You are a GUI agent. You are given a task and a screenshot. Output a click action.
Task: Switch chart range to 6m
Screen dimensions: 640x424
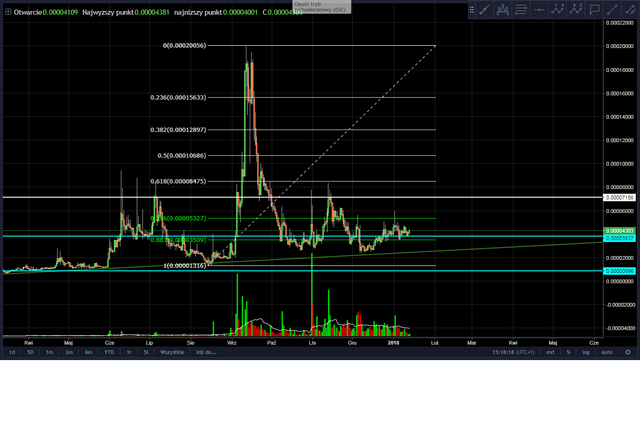pyautogui.click(x=89, y=352)
